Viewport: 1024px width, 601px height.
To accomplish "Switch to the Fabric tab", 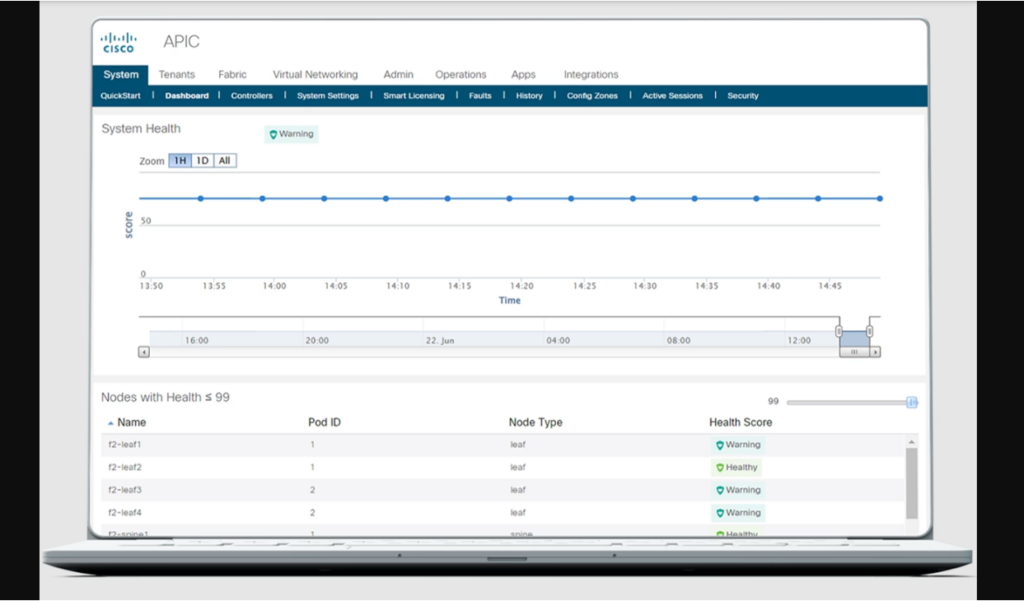I will [x=232, y=74].
